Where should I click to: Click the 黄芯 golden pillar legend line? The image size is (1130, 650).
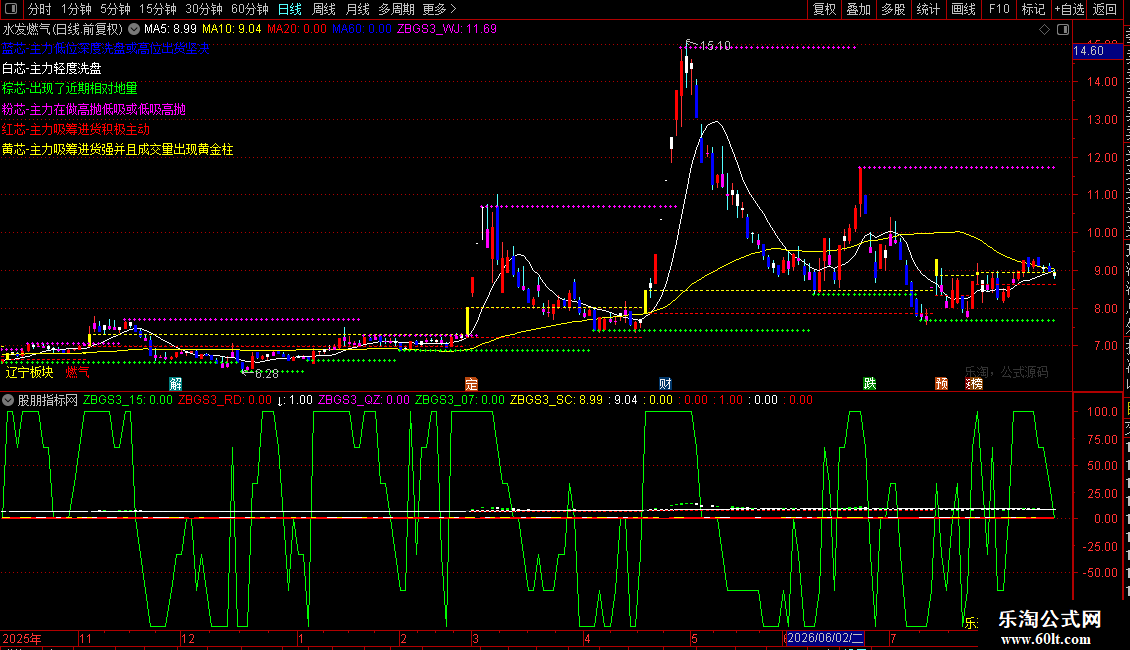click(117, 150)
